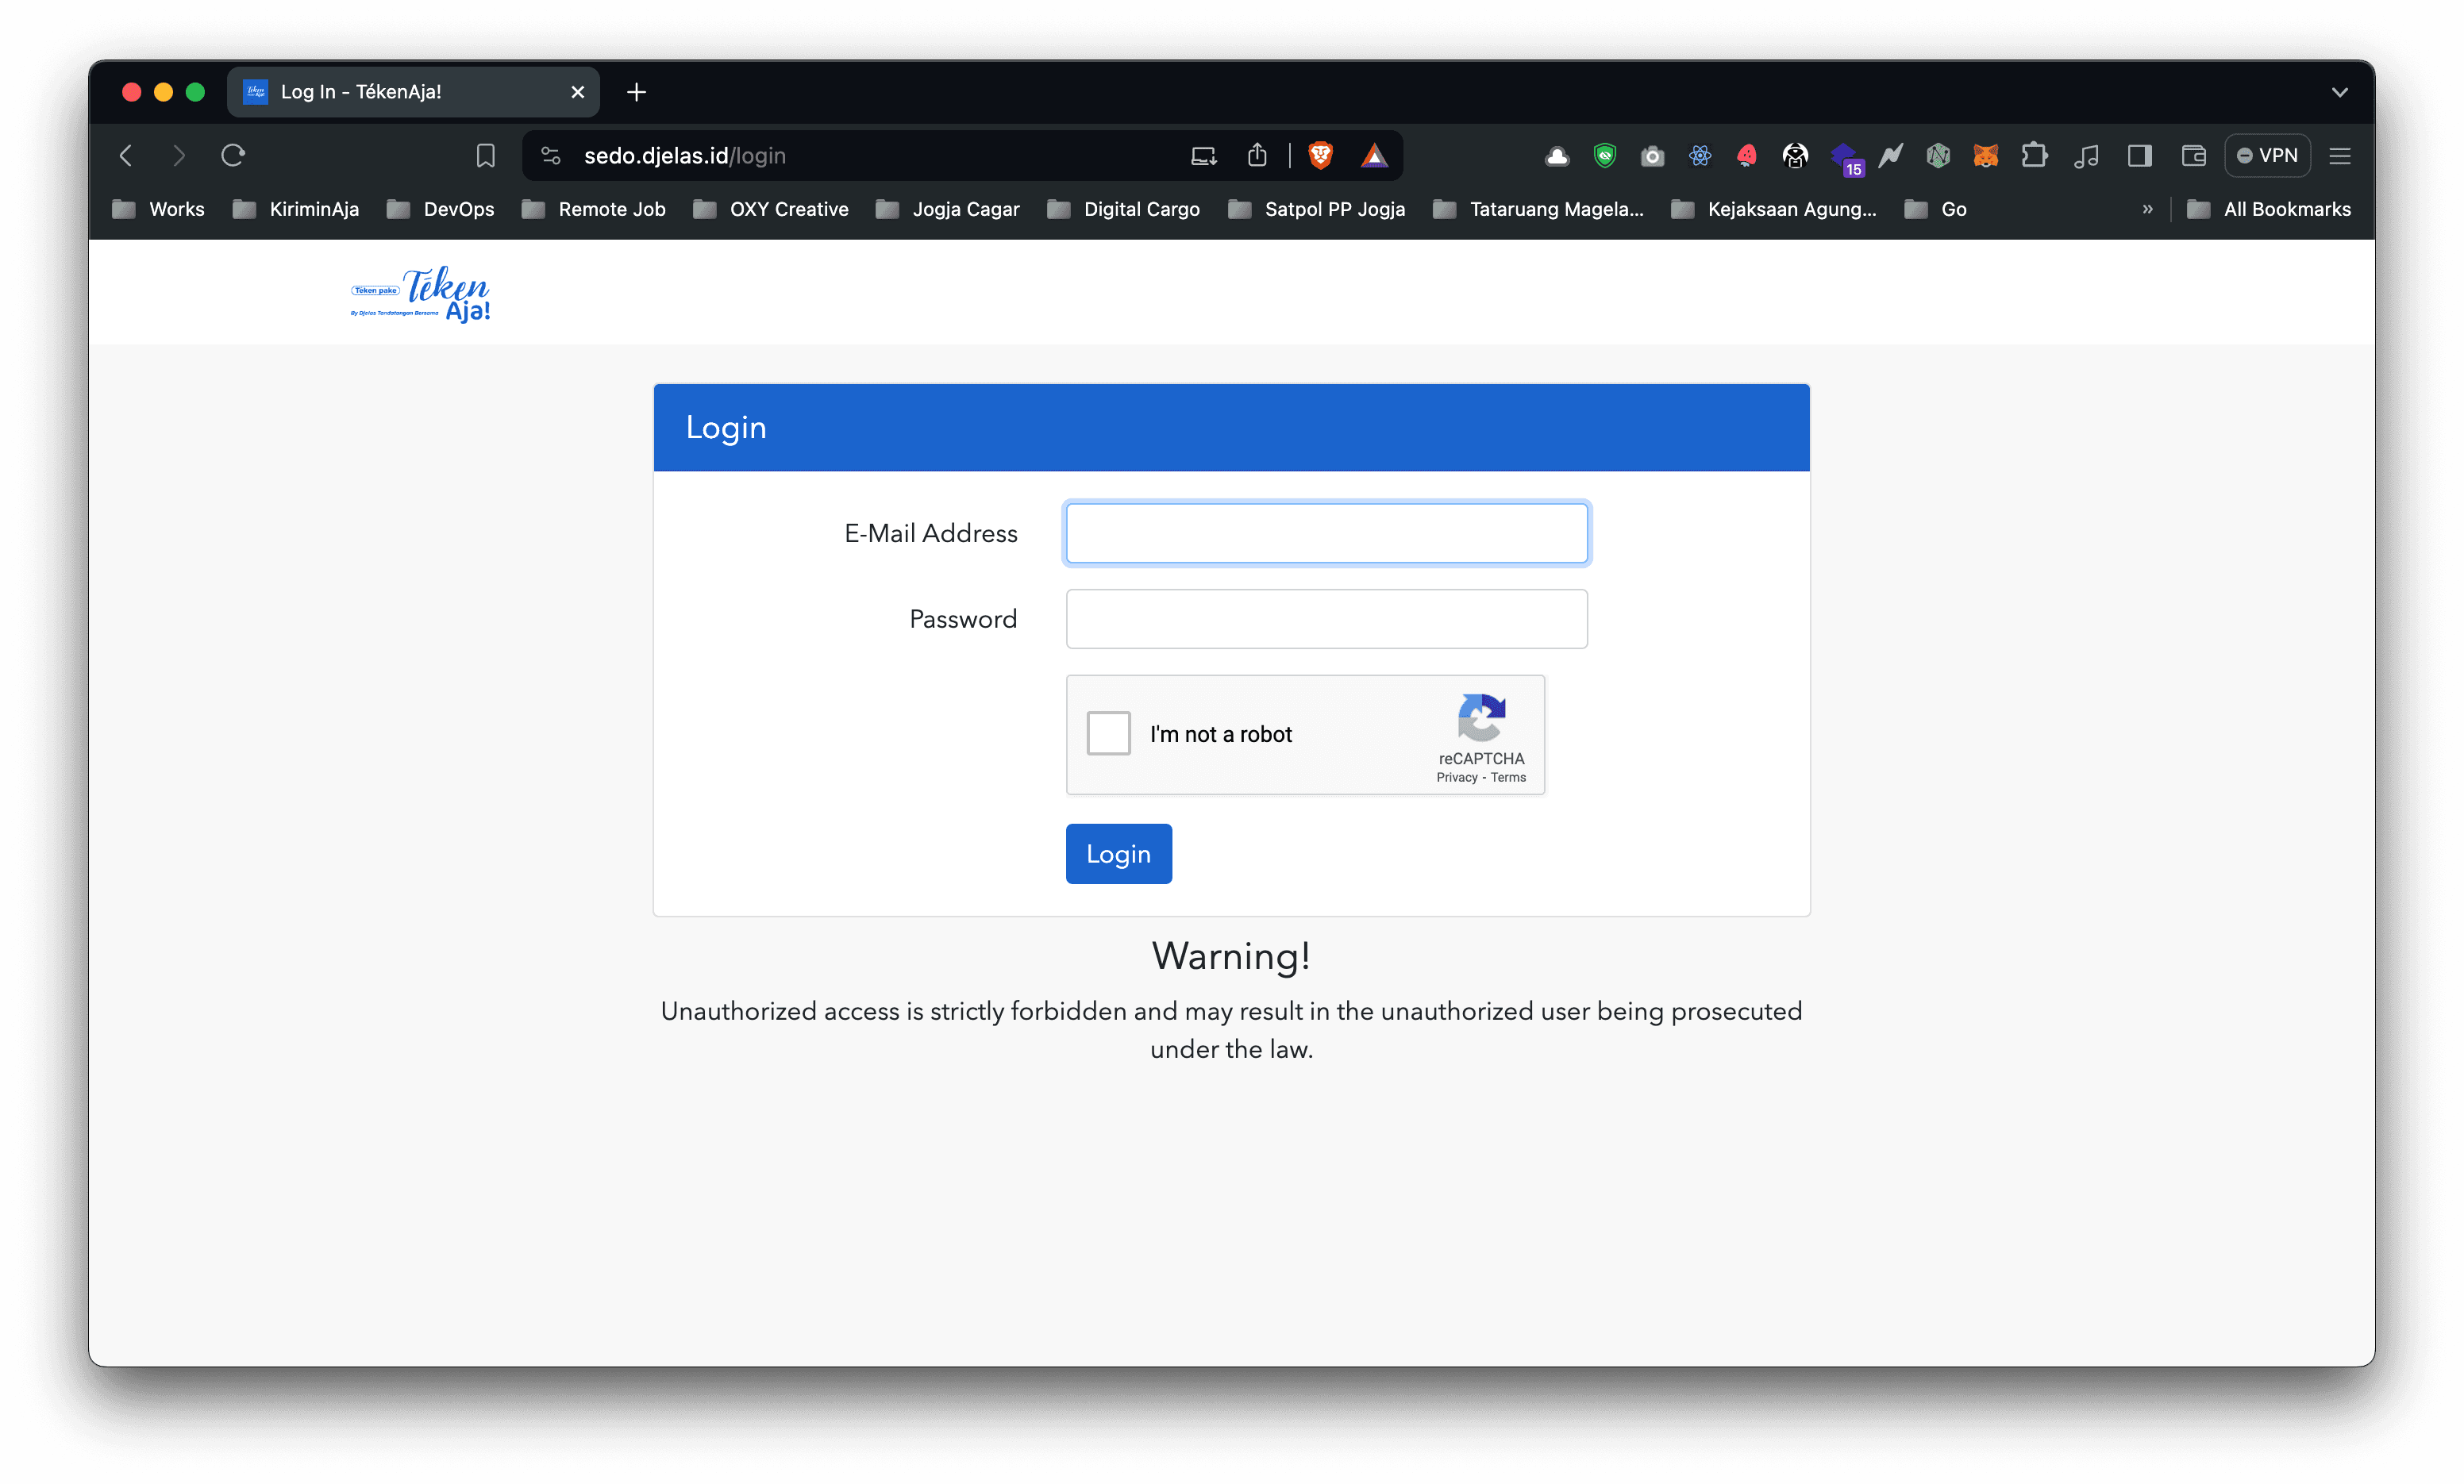Click the Login button
Screen dimensions: 2464x1484
[x=1119, y=854]
